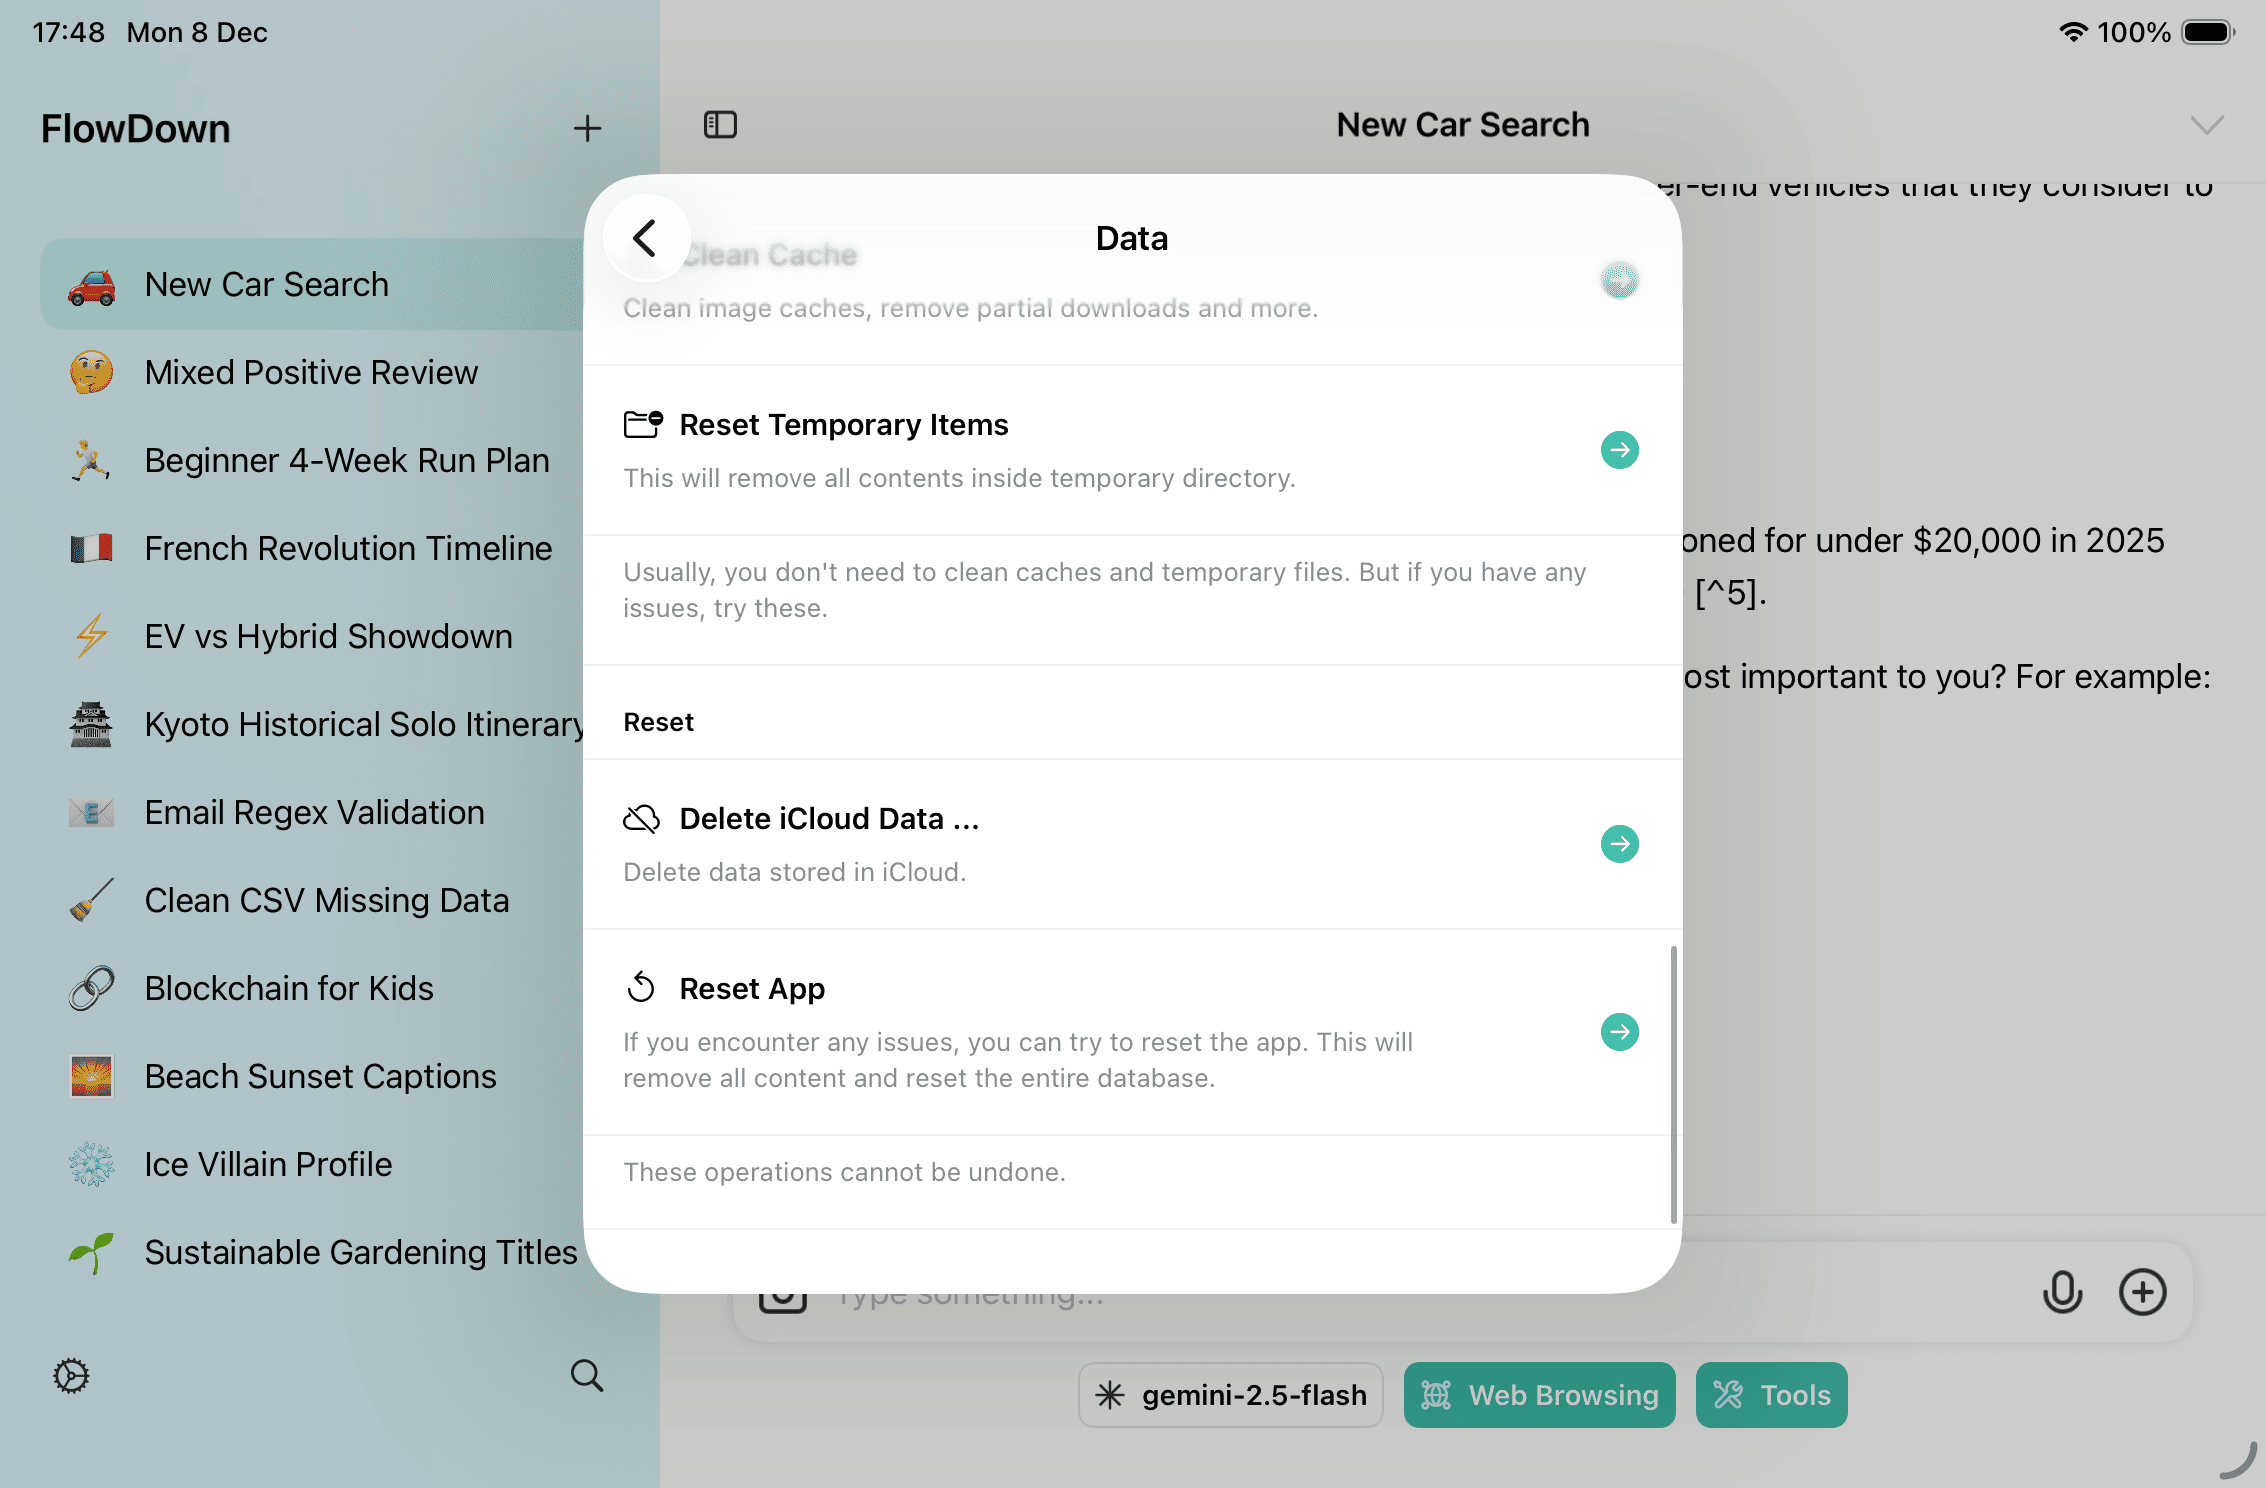The height and width of the screenshot is (1488, 2266).
Task: Run Reset Temporary Items via its arrow button
Action: coord(1619,450)
